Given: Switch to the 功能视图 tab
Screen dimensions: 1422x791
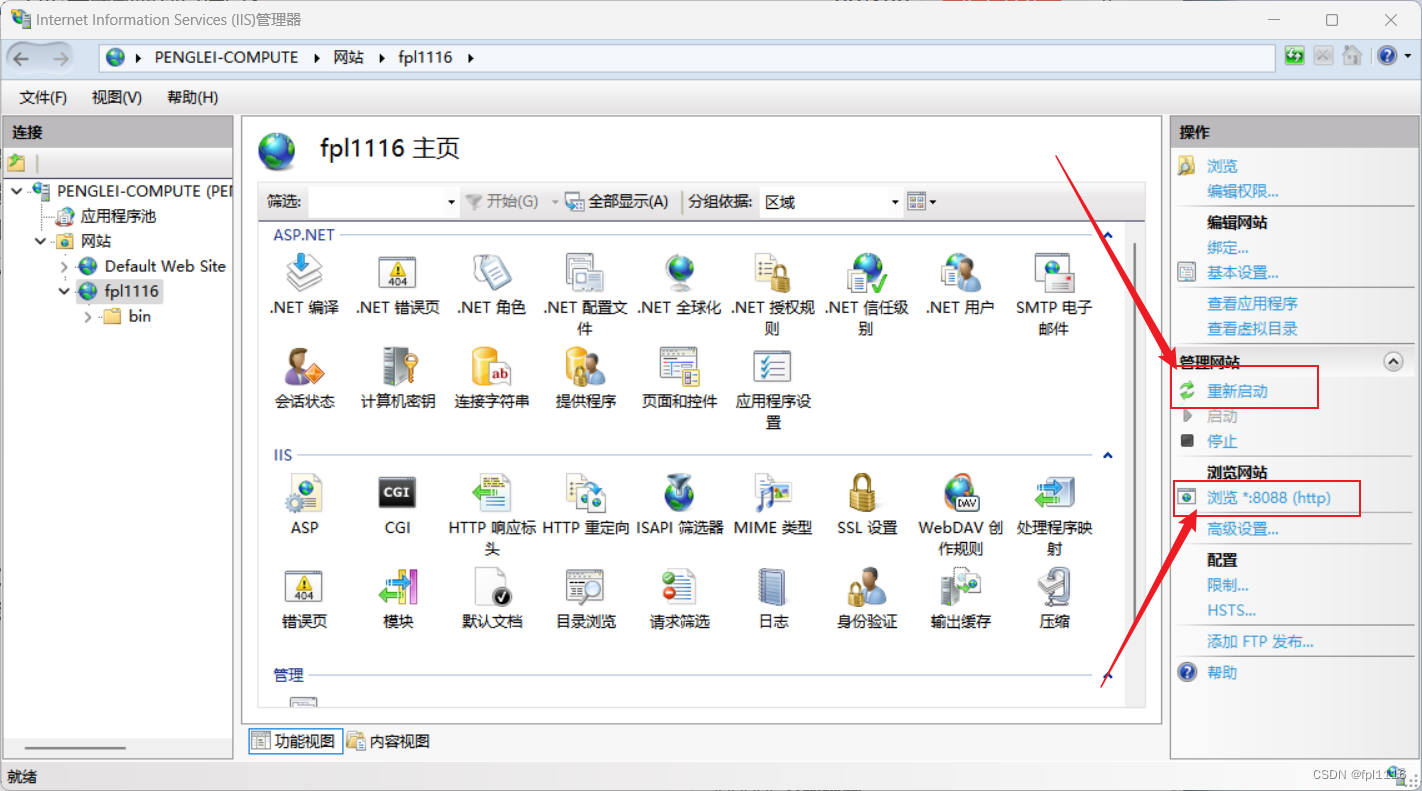Looking at the screenshot, I should coord(295,741).
